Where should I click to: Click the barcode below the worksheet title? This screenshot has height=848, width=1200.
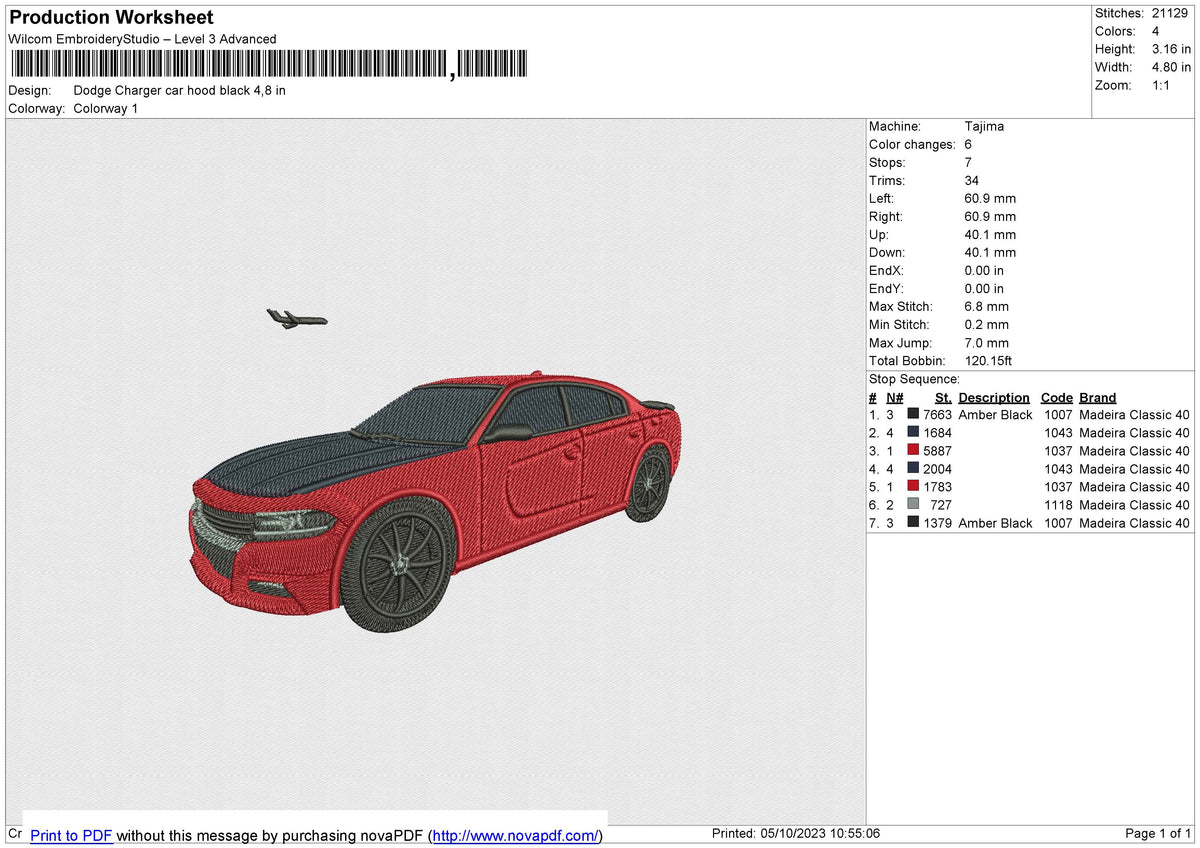tap(269, 65)
